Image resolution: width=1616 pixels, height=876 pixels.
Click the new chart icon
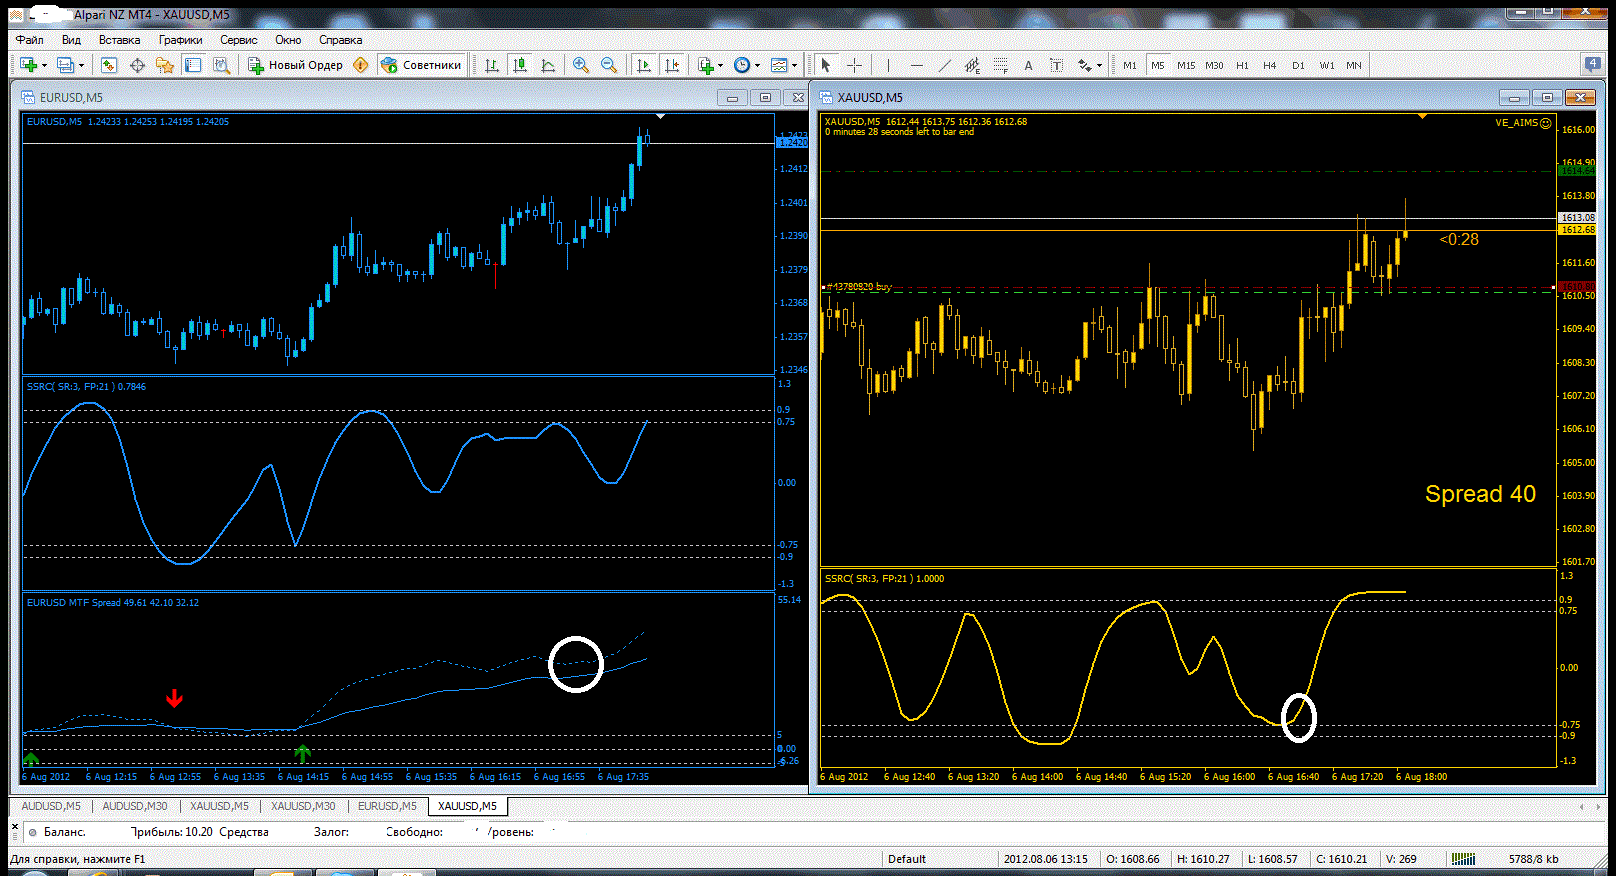29,65
